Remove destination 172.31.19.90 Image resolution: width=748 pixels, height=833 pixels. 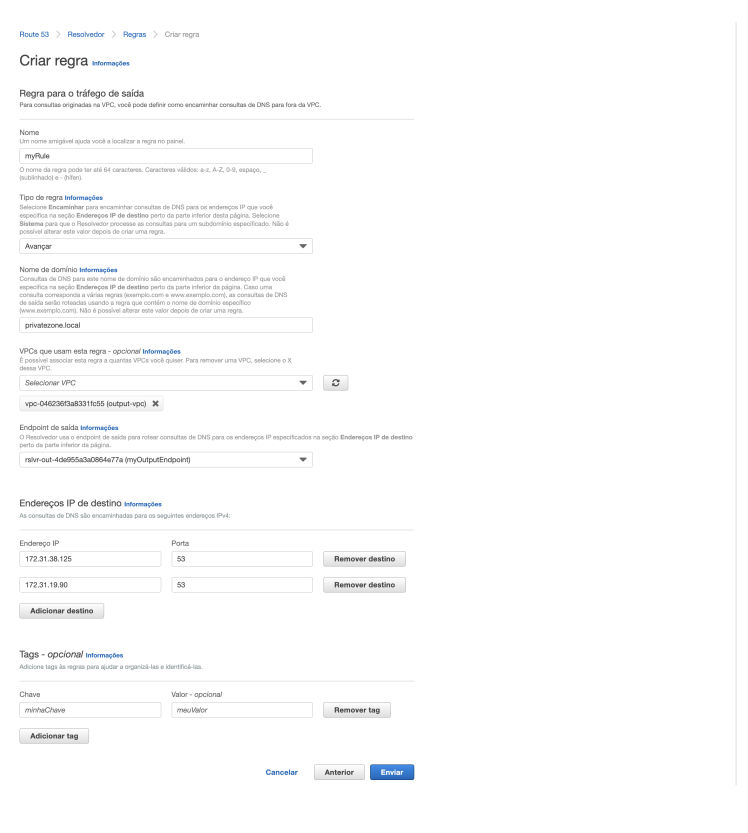point(364,585)
